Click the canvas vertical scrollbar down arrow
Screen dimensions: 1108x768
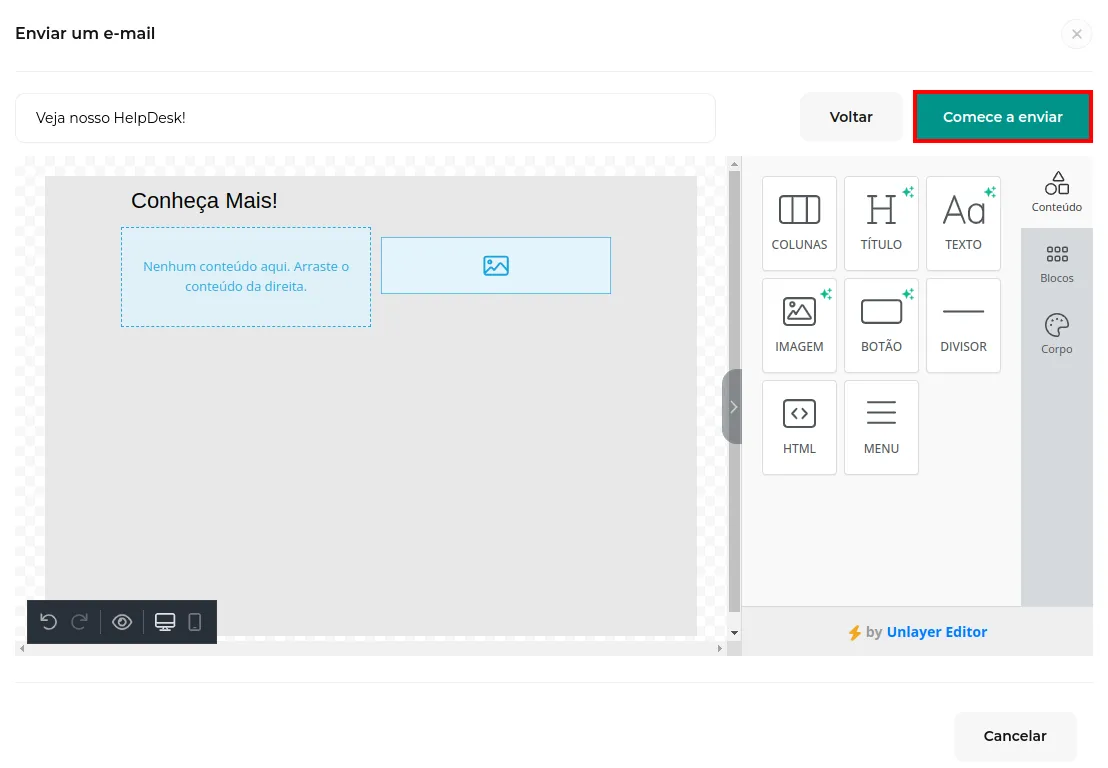point(734,632)
